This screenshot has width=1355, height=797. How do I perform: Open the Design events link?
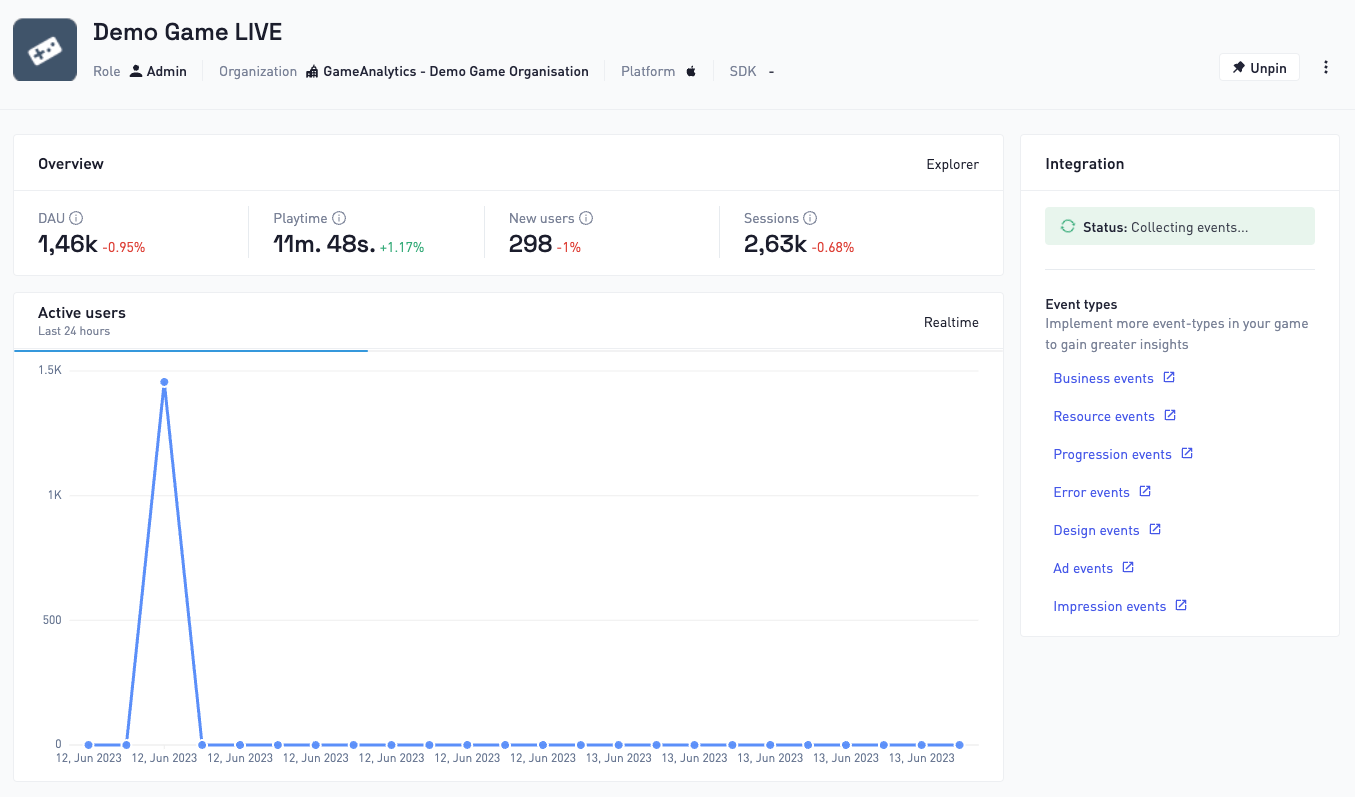(x=1096, y=530)
